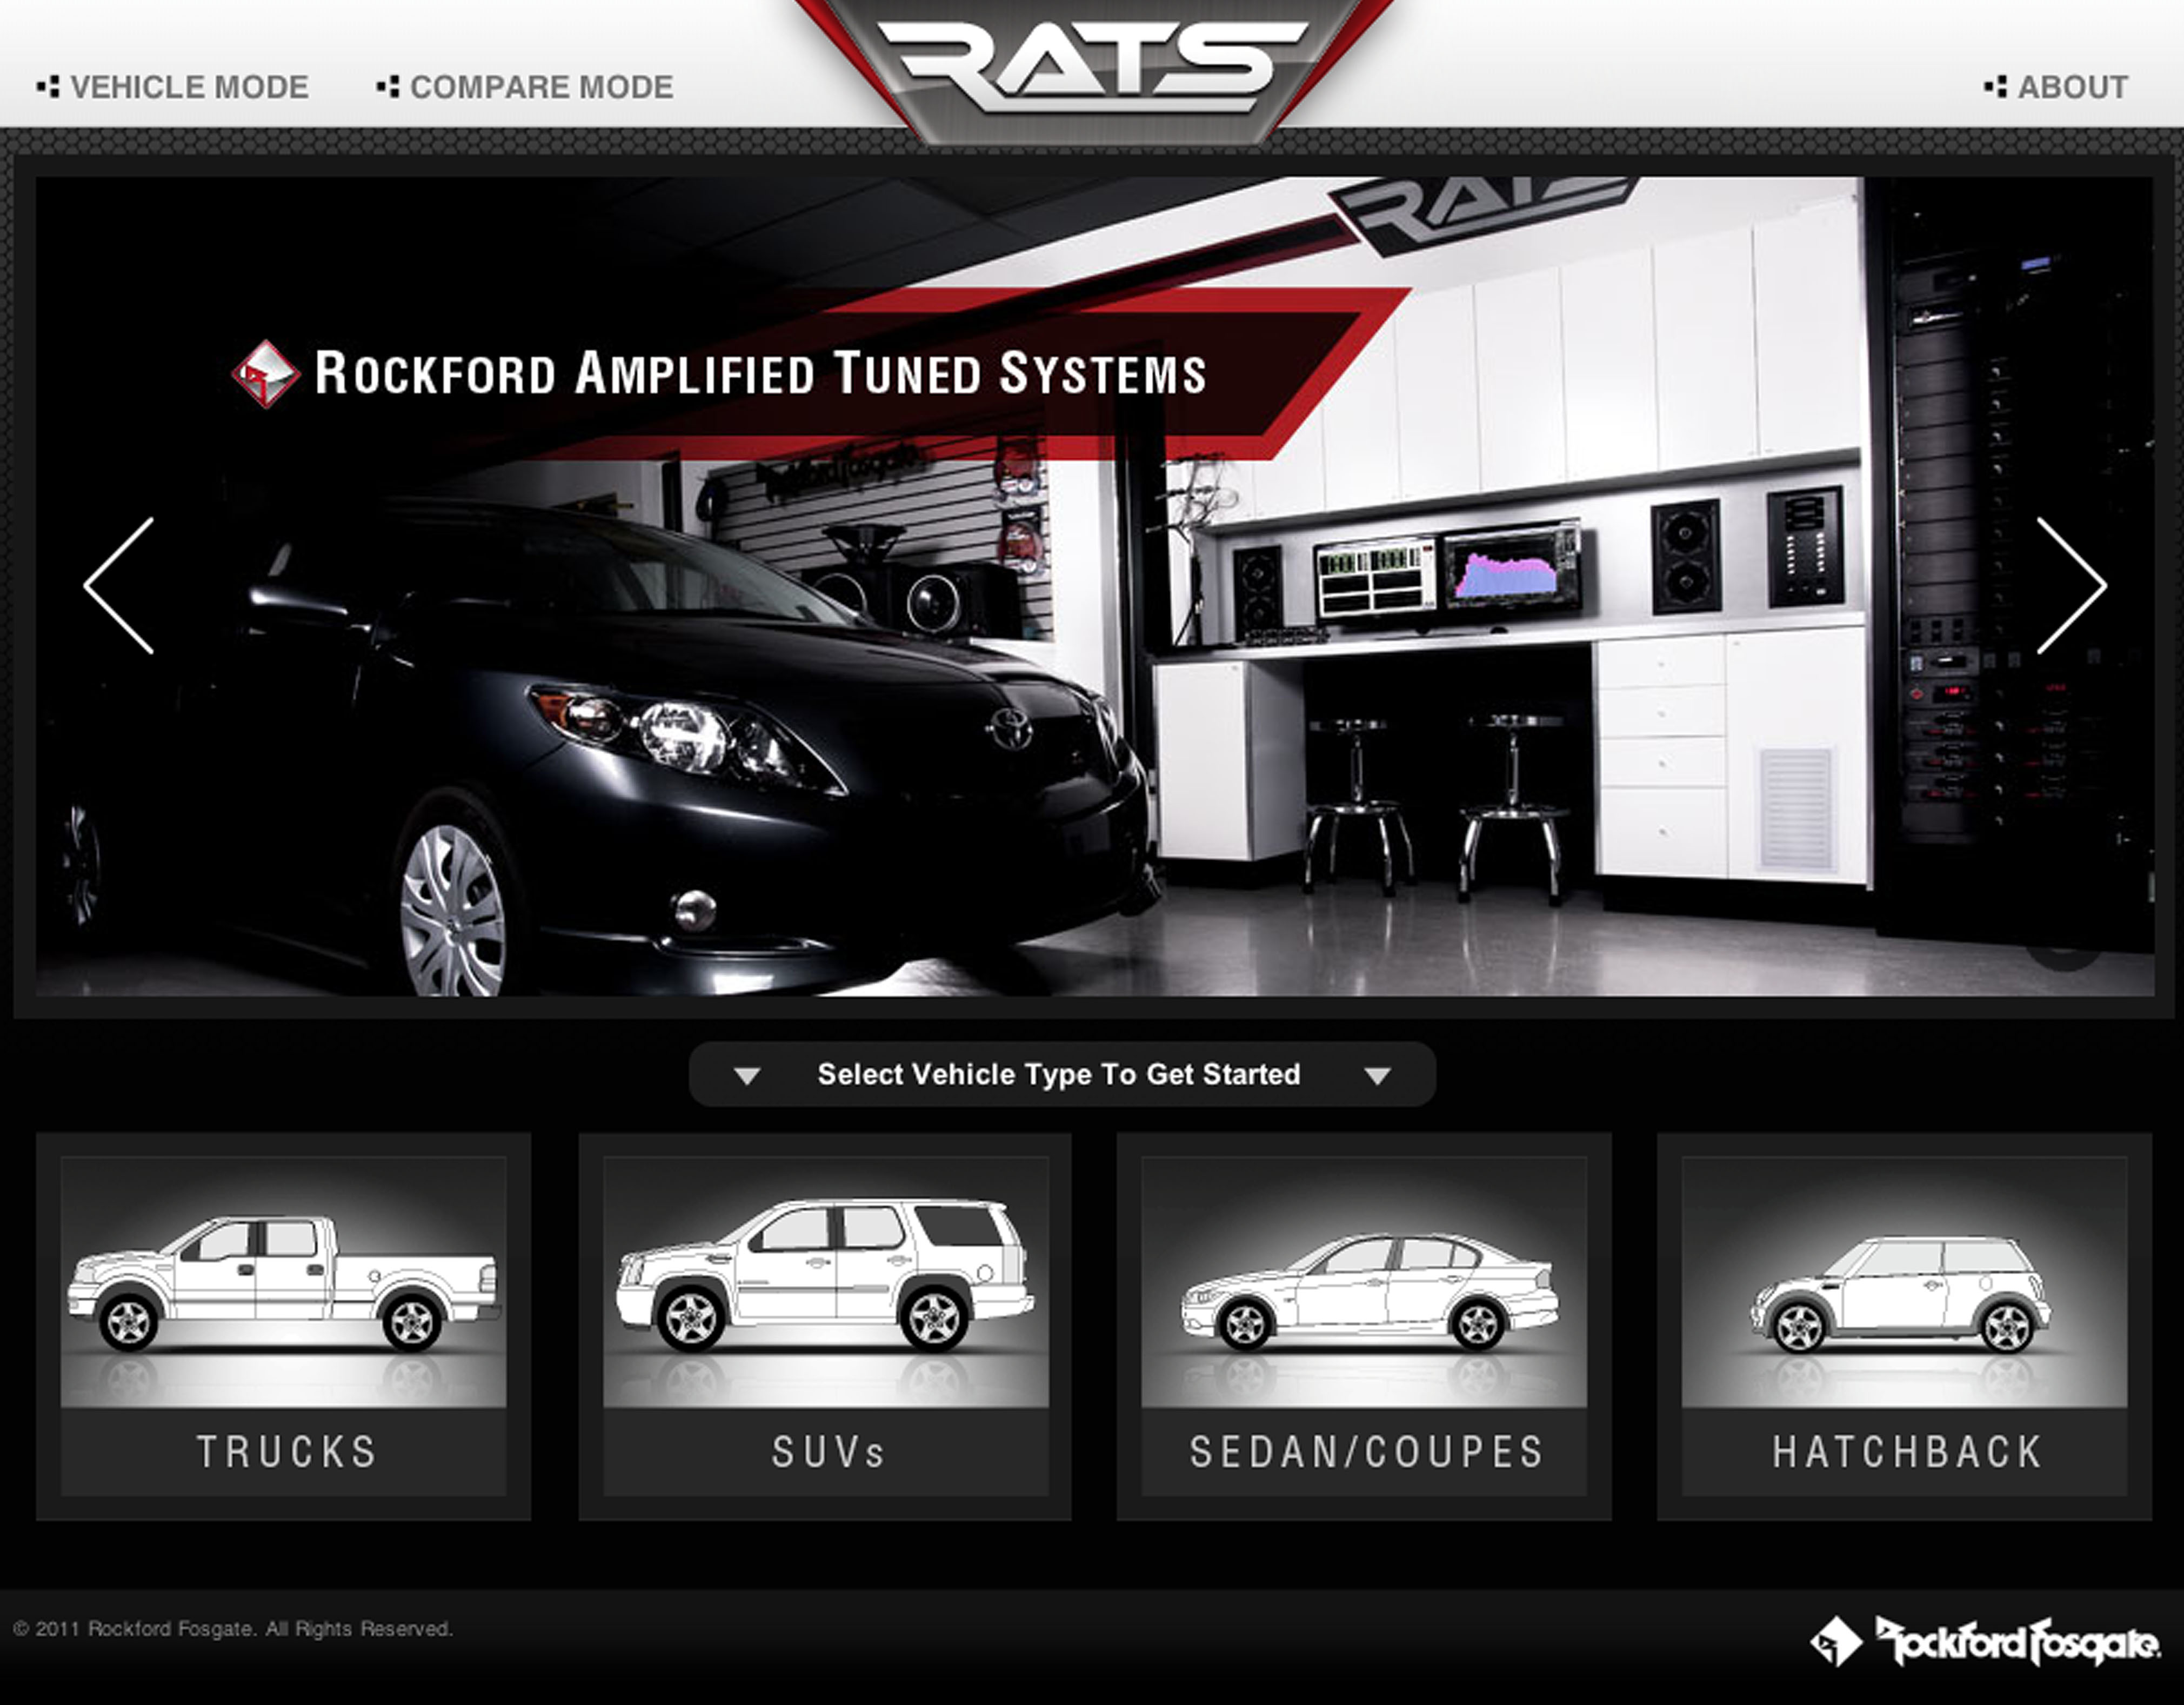2184x1705 pixels.
Task: Switch to Compare Mode
Action: pyautogui.click(x=525, y=87)
